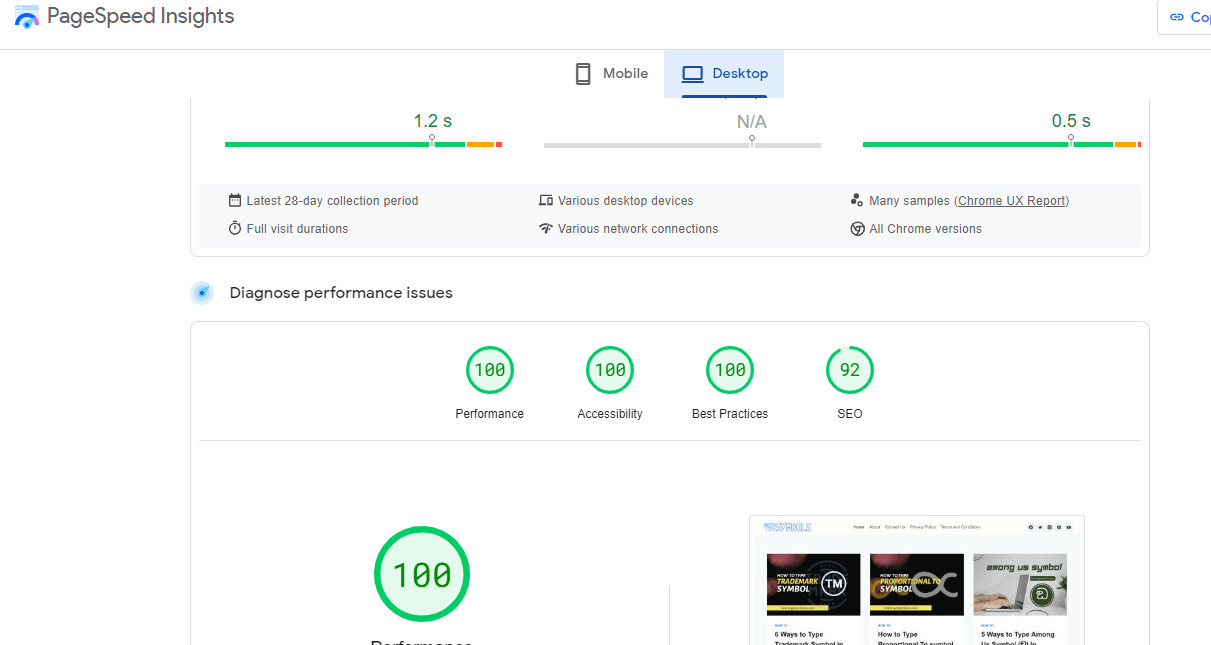1211x645 pixels.
Task: Jump to the SEO score gauge
Action: 850,370
